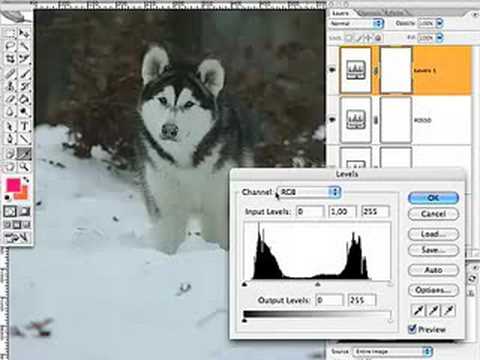The image size is (480, 360).
Task: Toggle lock position
Action: (368, 38)
